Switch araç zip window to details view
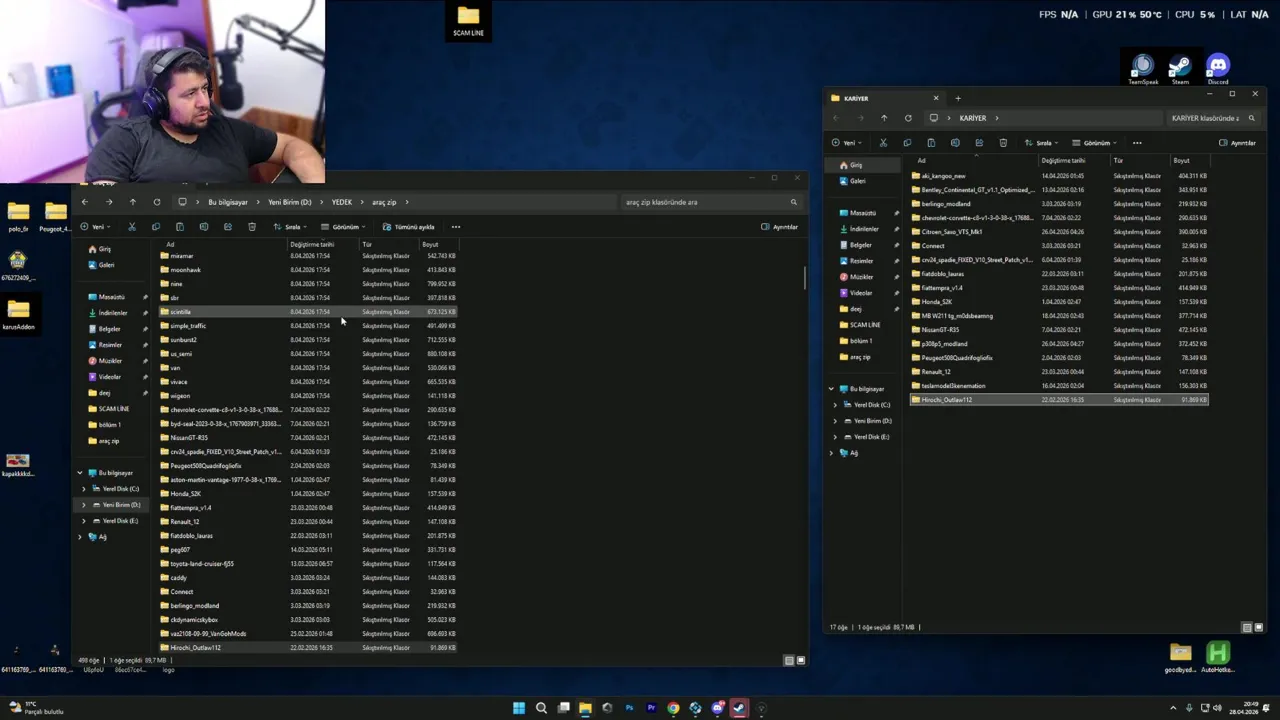 pos(789,660)
